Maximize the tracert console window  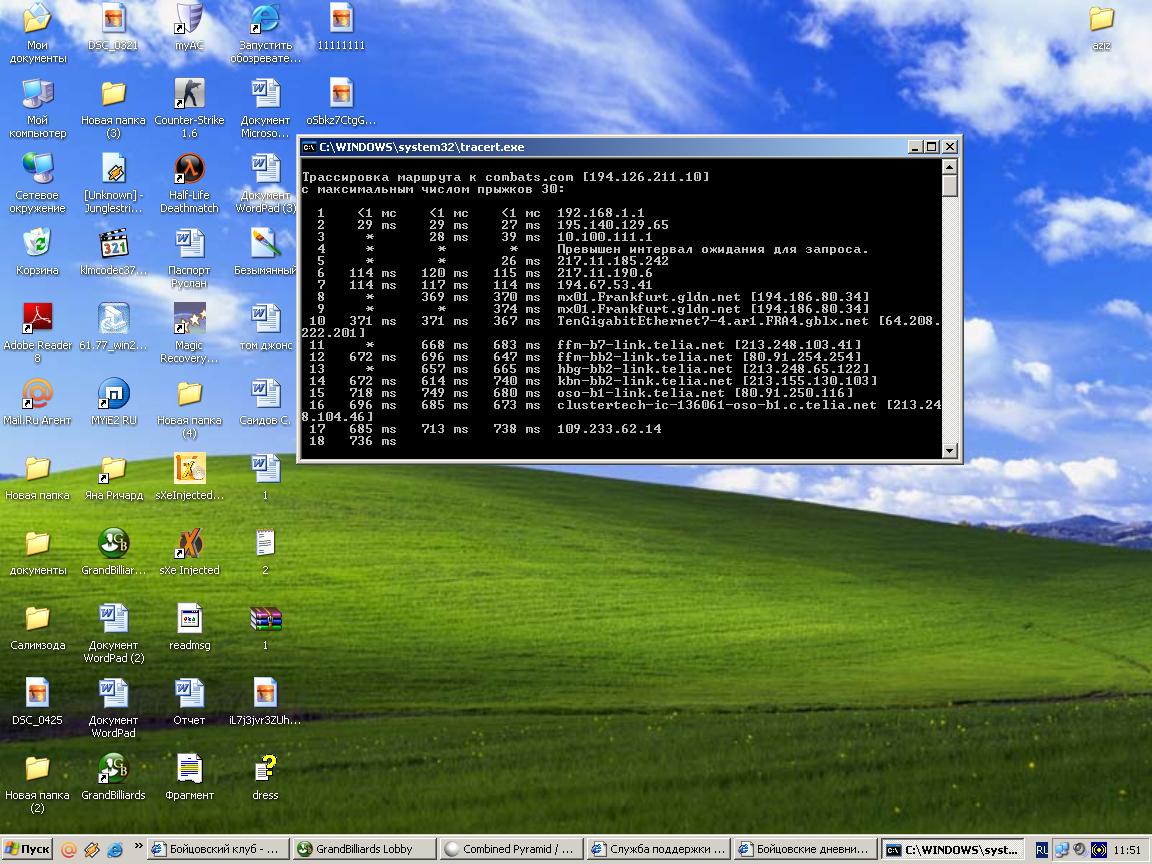932,147
